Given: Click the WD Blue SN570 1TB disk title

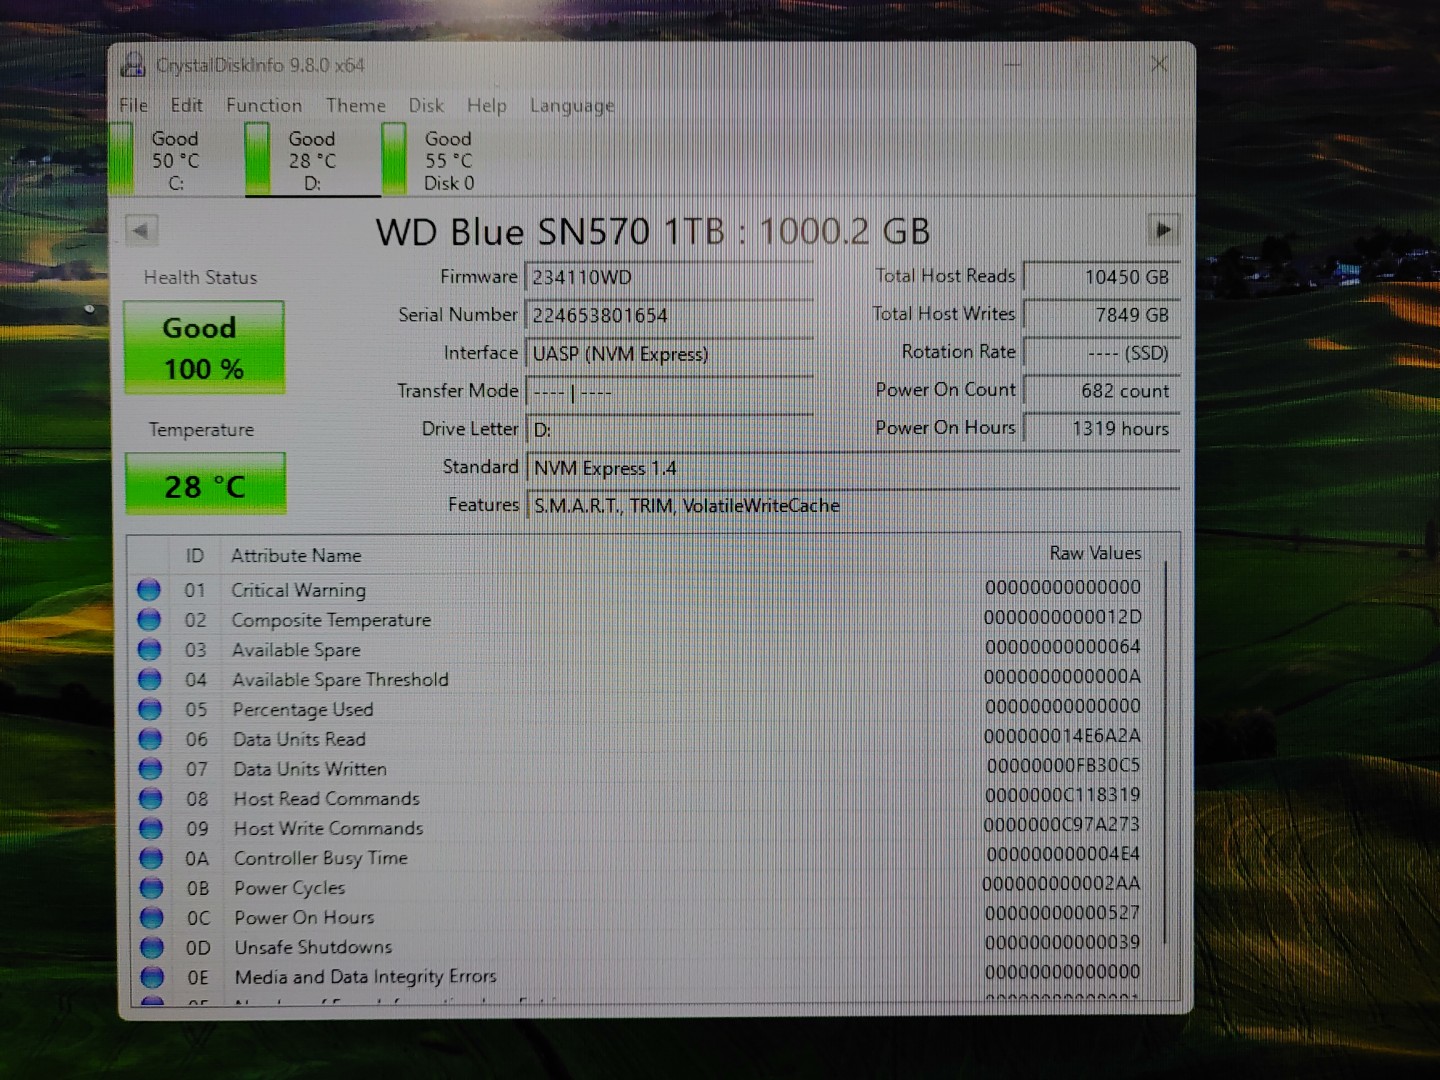Looking at the screenshot, I should 653,232.
